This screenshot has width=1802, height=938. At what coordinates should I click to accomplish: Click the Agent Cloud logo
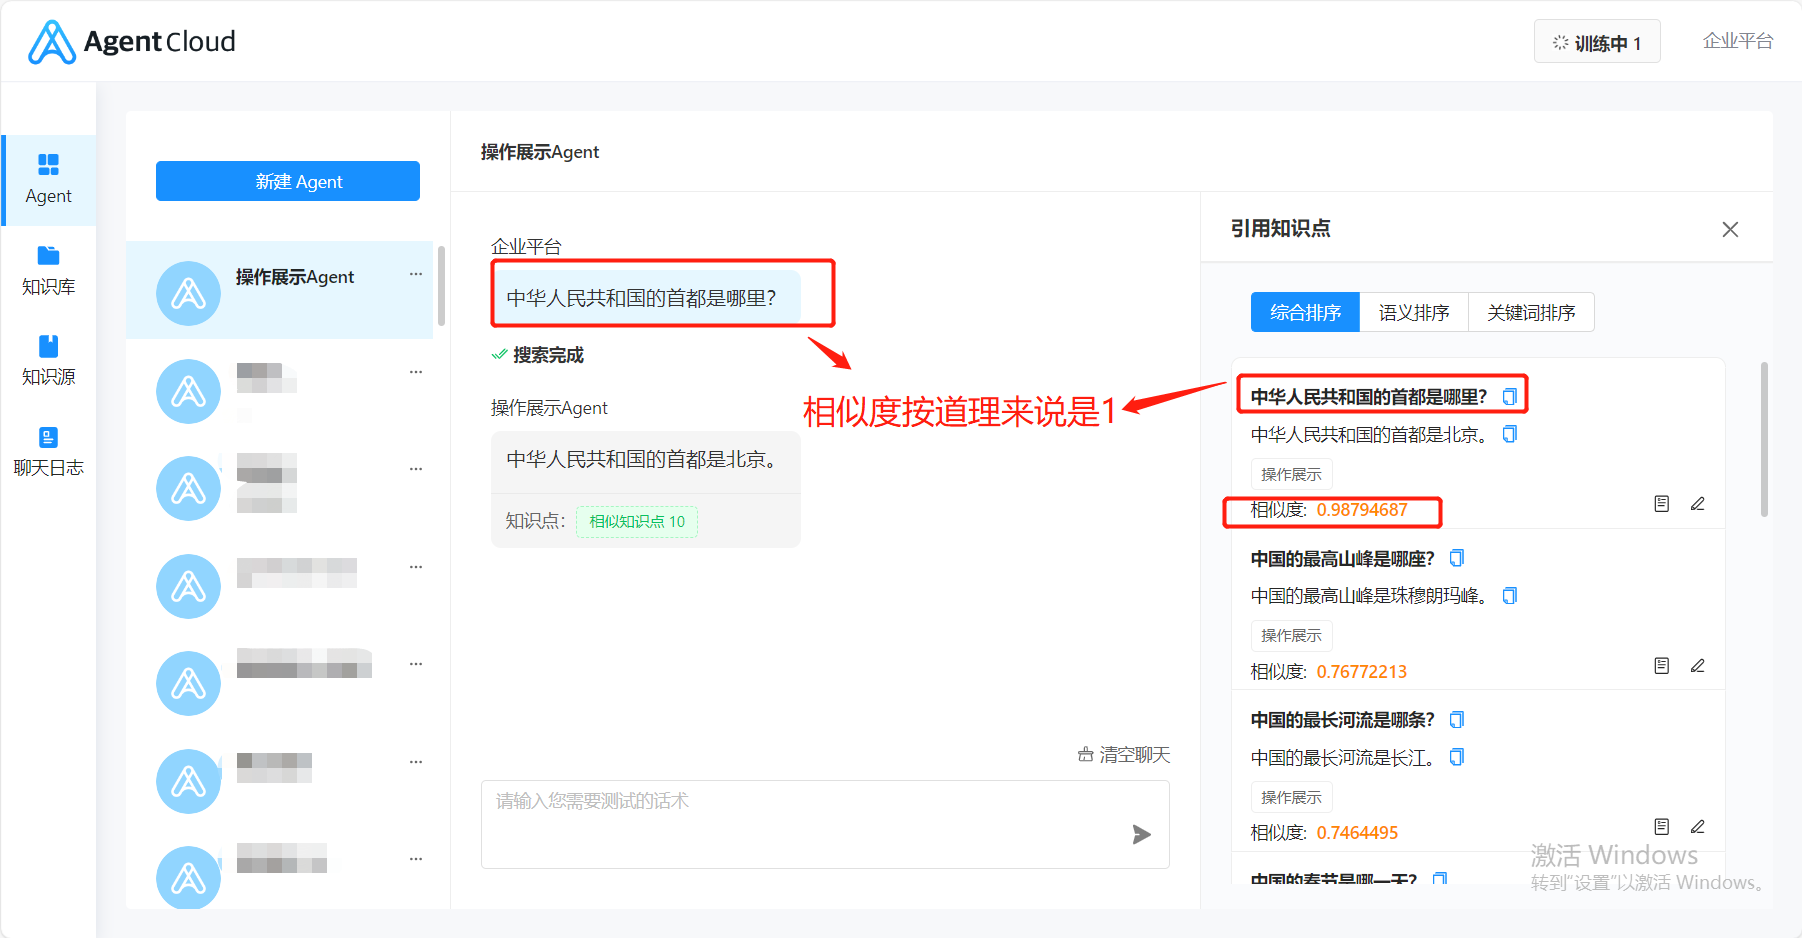[x=131, y=42]
